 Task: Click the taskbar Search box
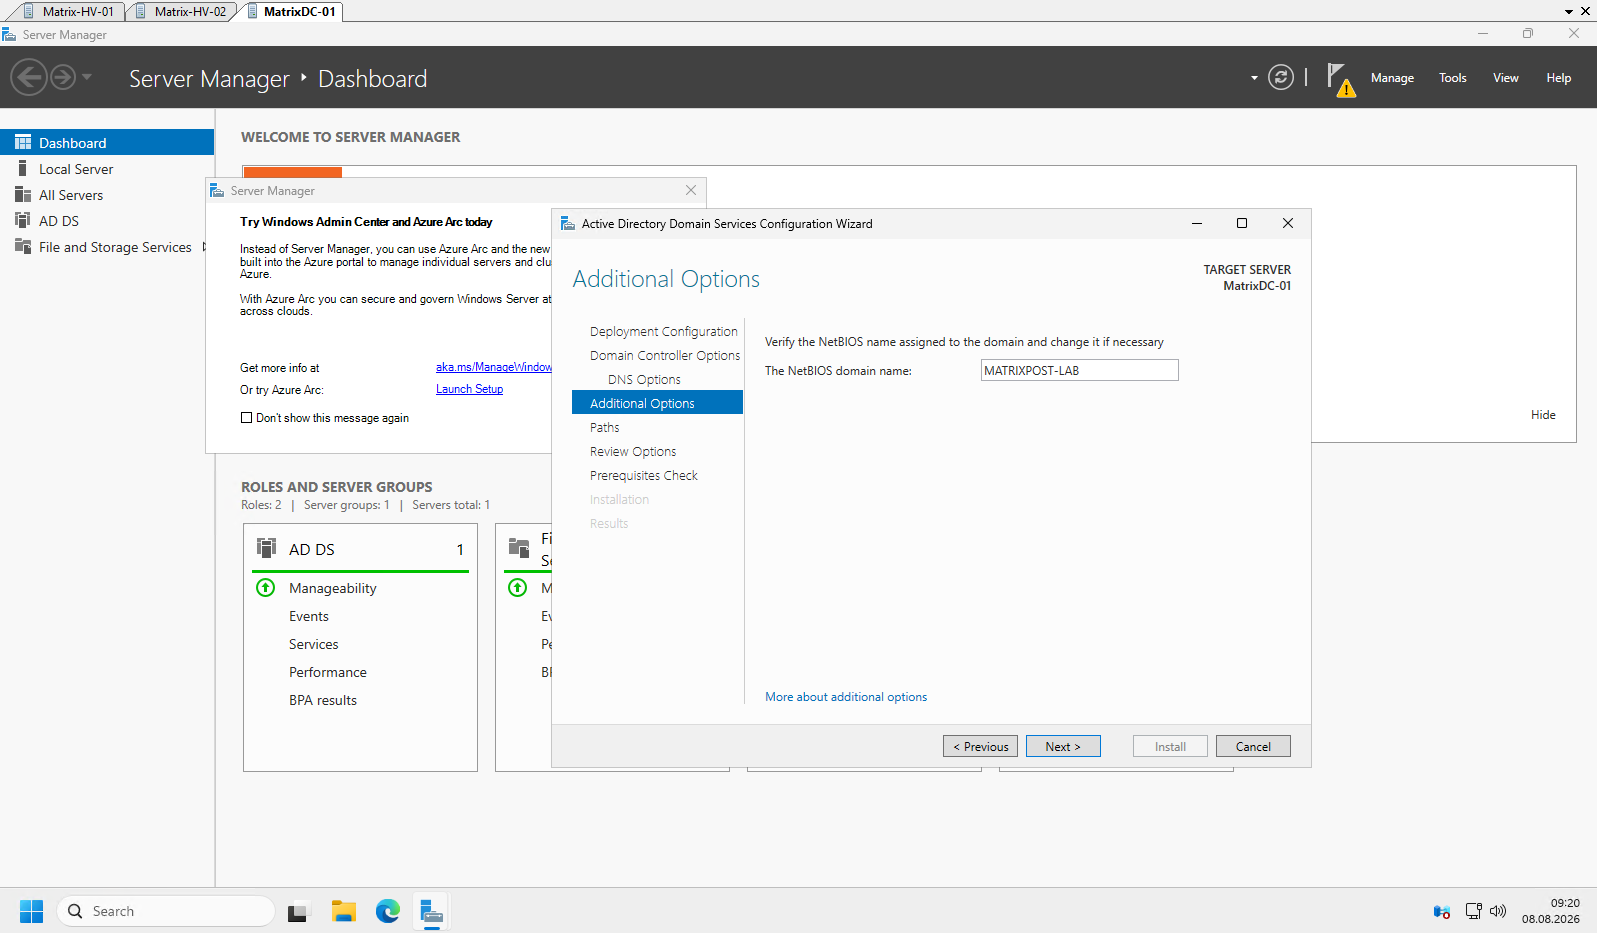[166, 911]
